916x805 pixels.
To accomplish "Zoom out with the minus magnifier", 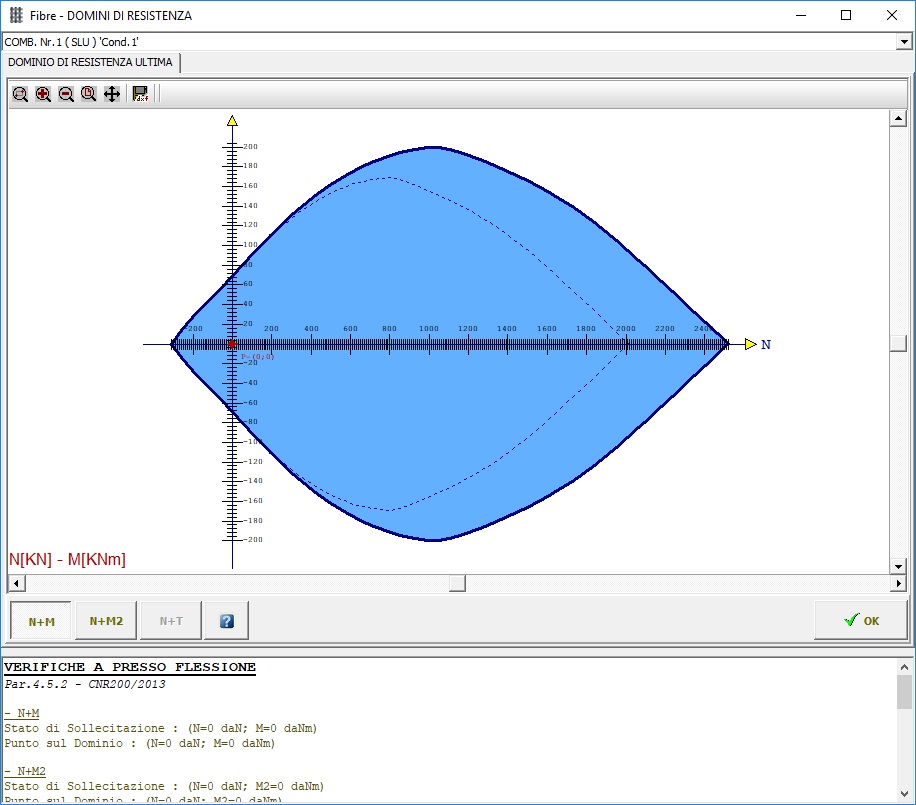I will [66, 94].
